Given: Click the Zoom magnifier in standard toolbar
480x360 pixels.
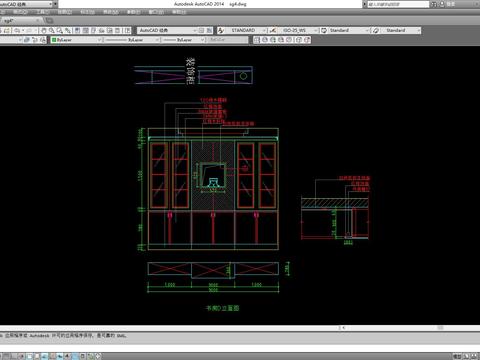Looking at the screenshot, I should tap(52, 30).
